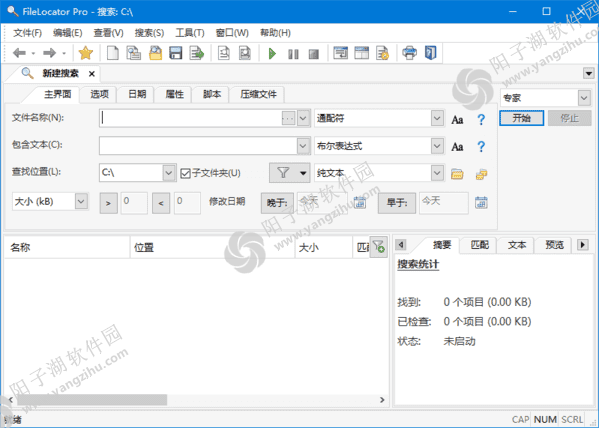Open the 文件(F) menu
Screen dimensions: 599x428
tap(28, 33)
